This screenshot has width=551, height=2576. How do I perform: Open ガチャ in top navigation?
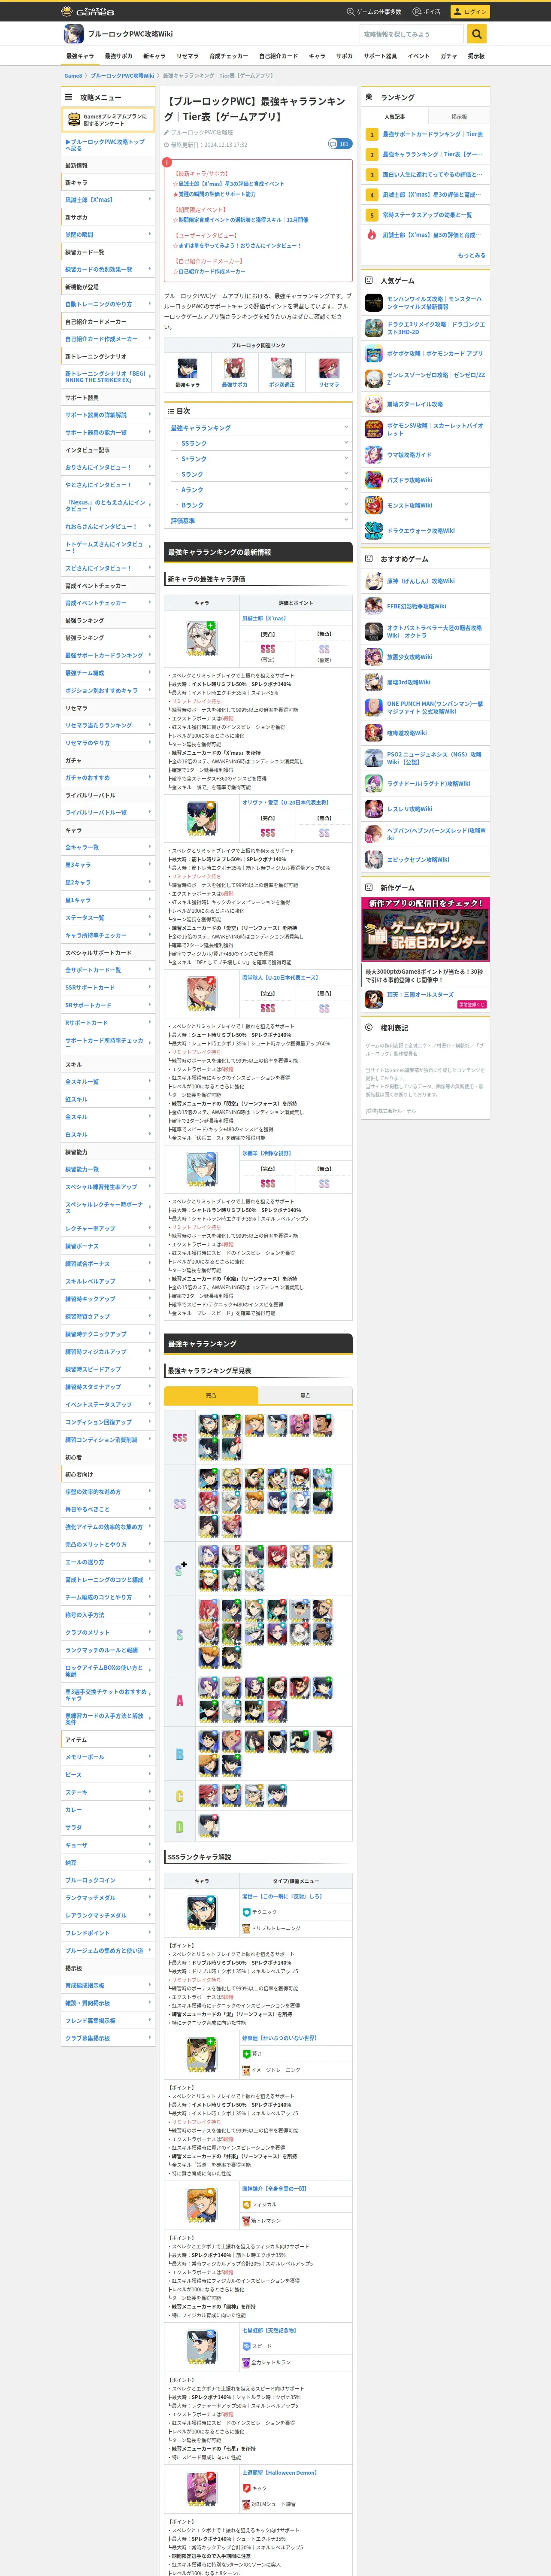pos(448,56)
